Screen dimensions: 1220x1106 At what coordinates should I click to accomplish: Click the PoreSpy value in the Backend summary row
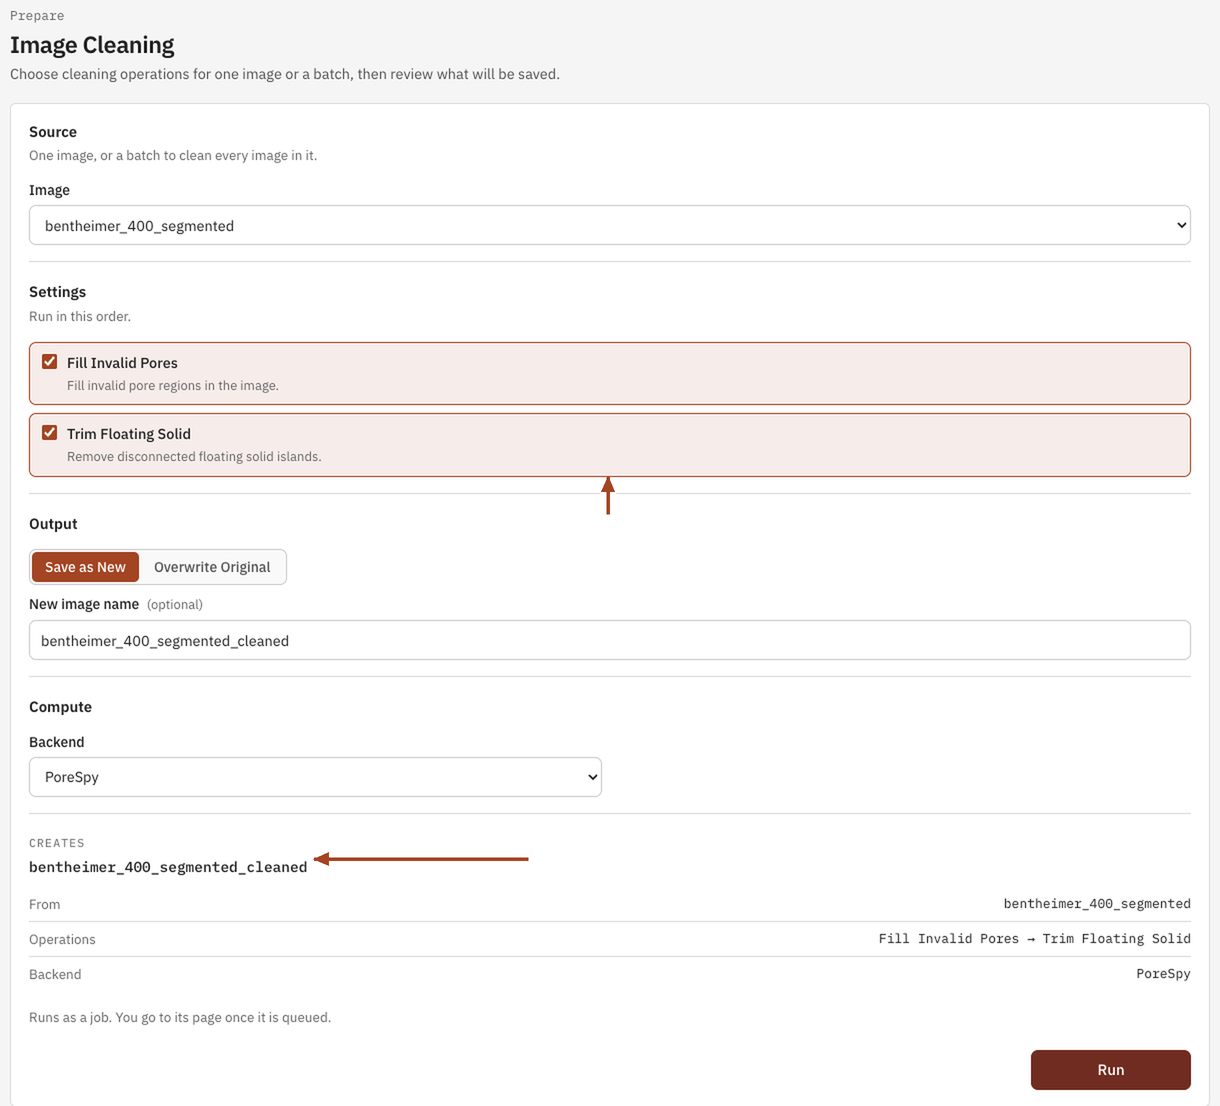(x=1163, y=974)
